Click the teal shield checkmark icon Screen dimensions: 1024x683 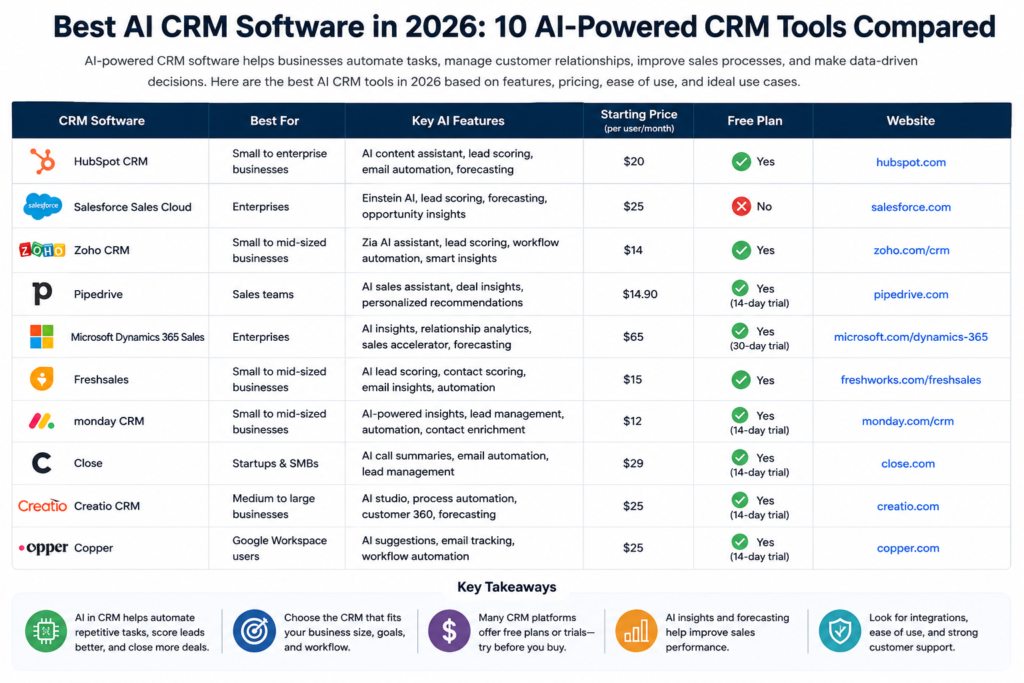pos(840,631)
